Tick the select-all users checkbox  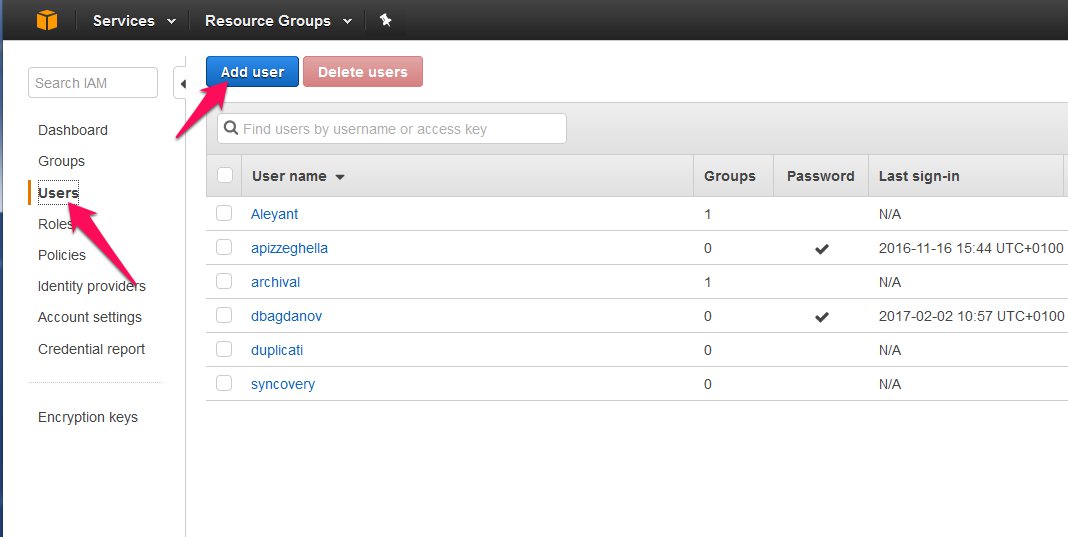[225, 175]
